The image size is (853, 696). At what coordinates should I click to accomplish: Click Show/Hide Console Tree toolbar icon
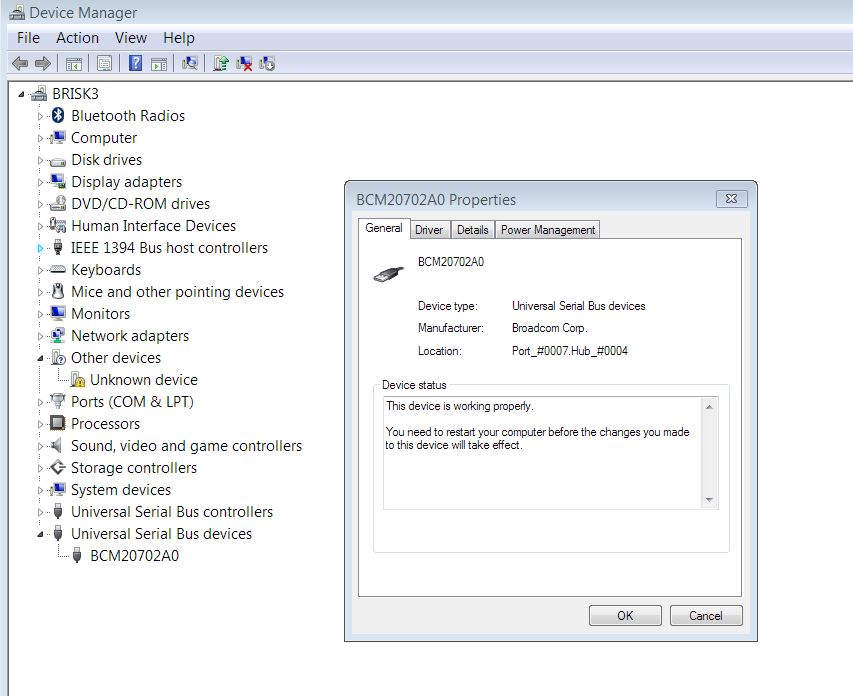coord(73,63)
